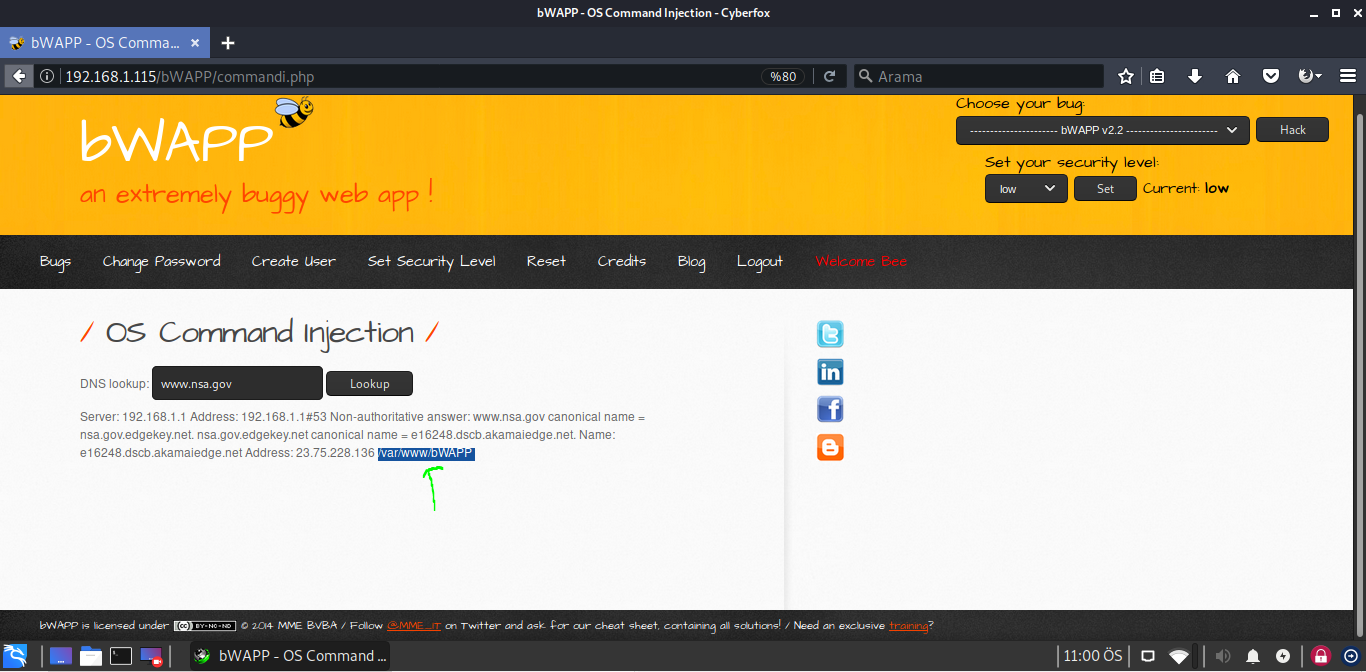Open the training link in the footer
1366x672 pixels.
pyautogui.click(x=908, y=626)
